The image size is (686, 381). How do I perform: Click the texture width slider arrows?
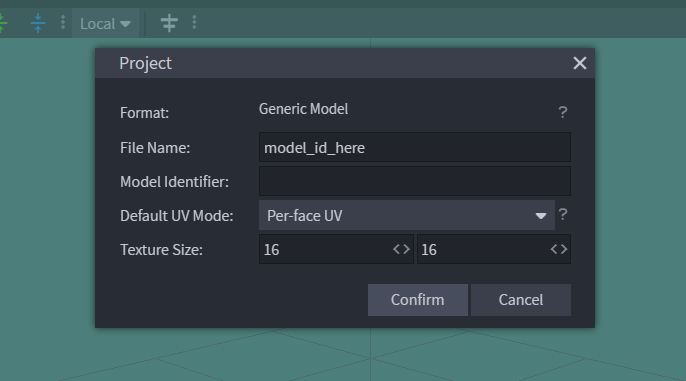pyautogui.click(x=401, y=249)
